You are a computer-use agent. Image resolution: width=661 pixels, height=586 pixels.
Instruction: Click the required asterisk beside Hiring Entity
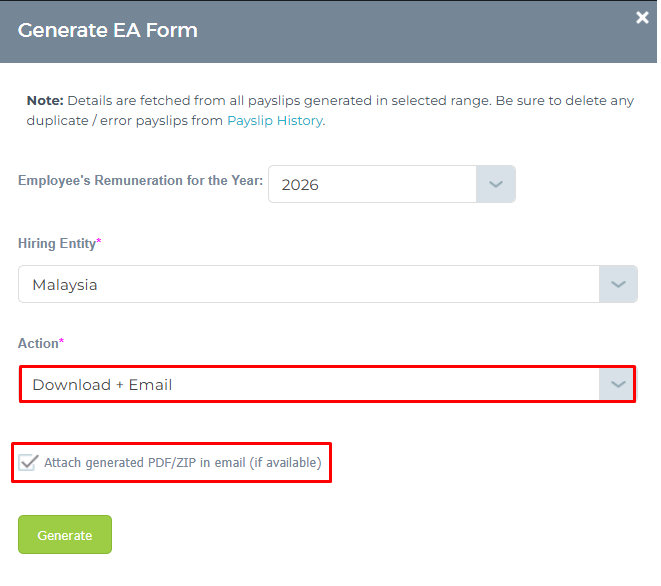click(99, 241)
